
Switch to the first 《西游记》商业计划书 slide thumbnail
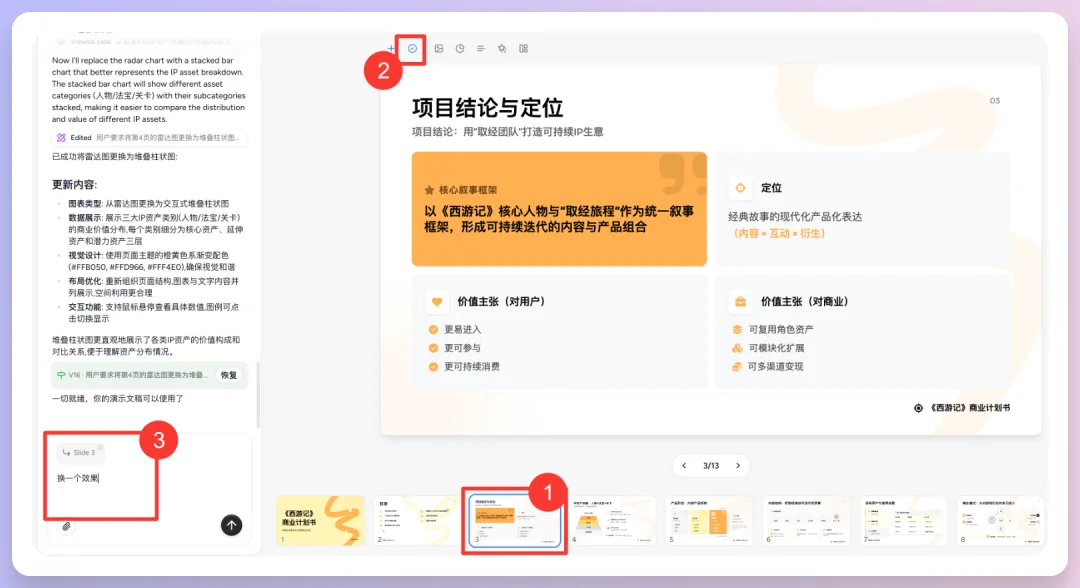coord(320,519)
